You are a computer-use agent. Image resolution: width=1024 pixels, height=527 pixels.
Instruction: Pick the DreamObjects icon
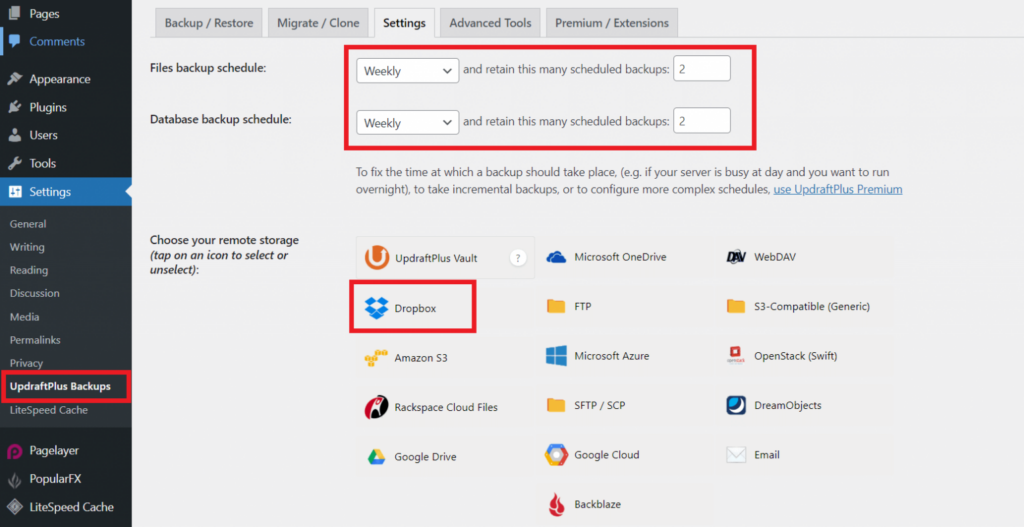(736, 405)
